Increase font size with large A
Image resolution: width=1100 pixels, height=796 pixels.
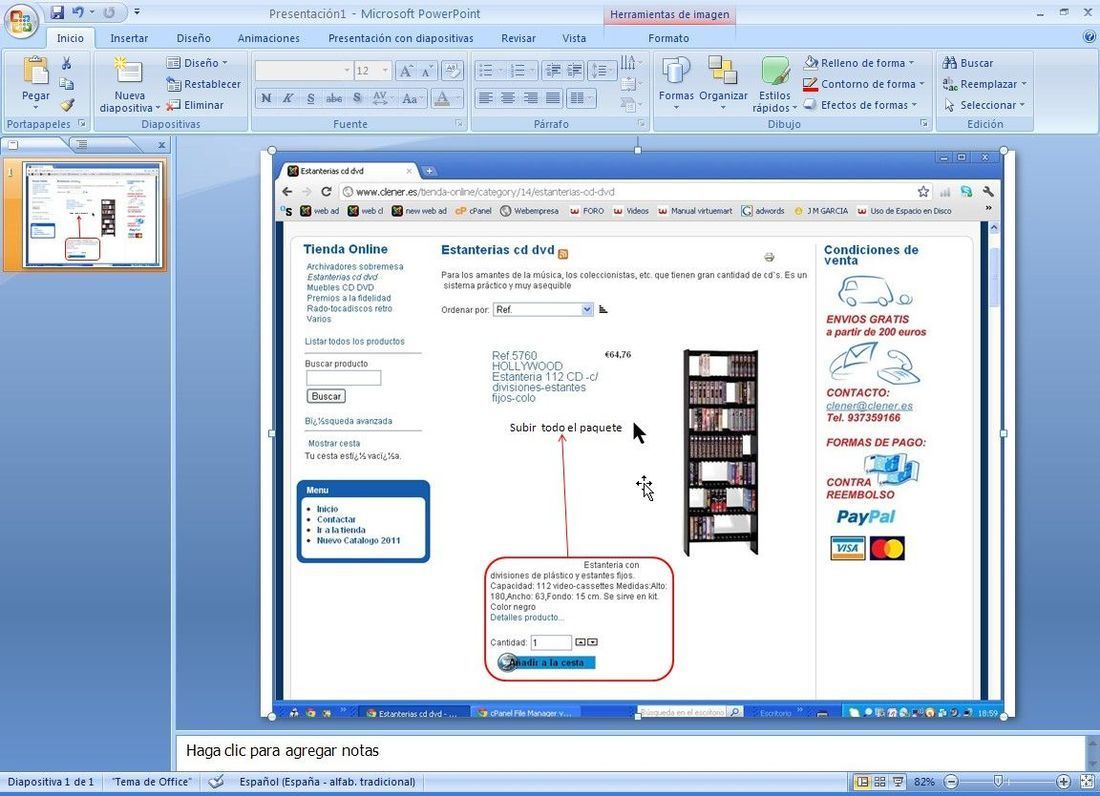pyautogui.click(x=405, y=71)
